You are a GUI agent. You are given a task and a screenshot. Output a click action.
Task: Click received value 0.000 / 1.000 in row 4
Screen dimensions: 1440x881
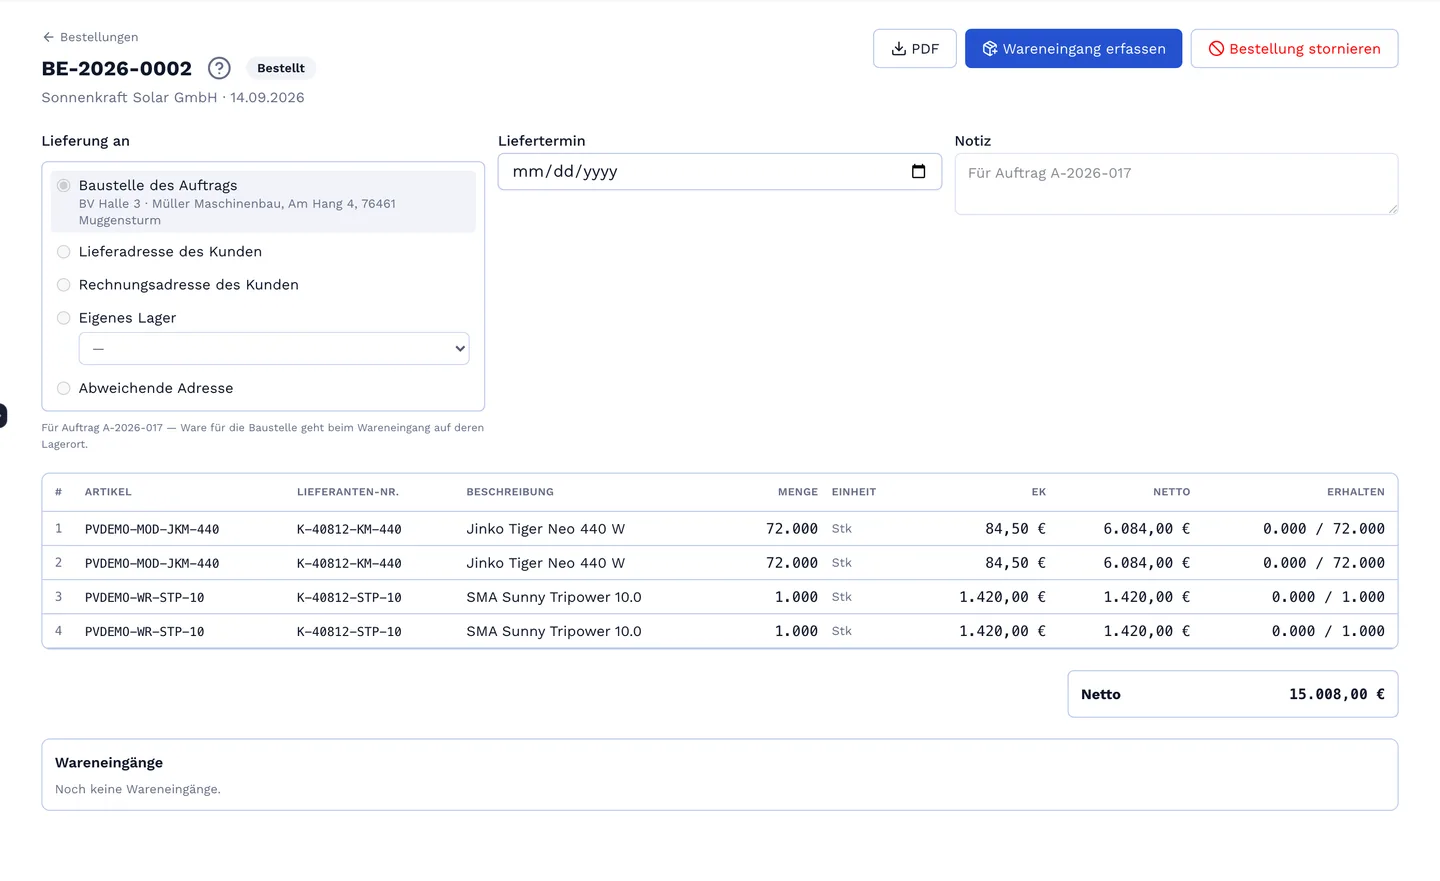(x=1328, y=631)
